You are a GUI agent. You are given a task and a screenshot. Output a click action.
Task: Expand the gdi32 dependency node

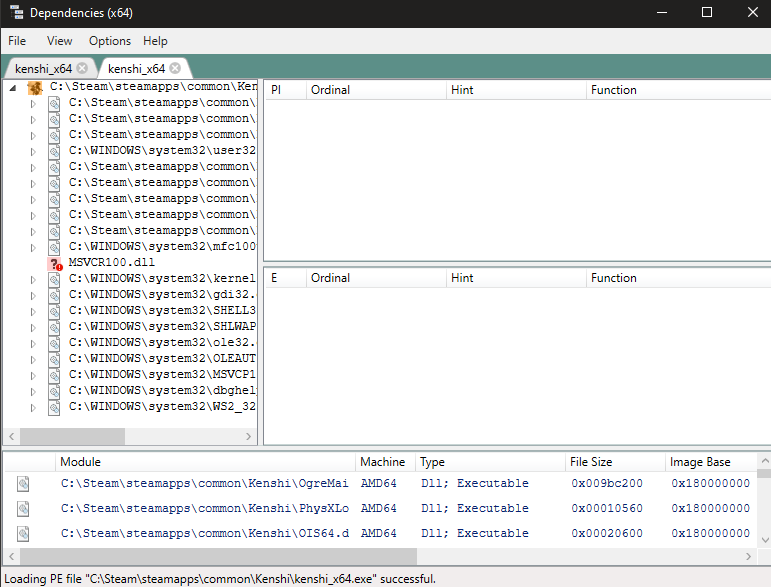(33, 296)
